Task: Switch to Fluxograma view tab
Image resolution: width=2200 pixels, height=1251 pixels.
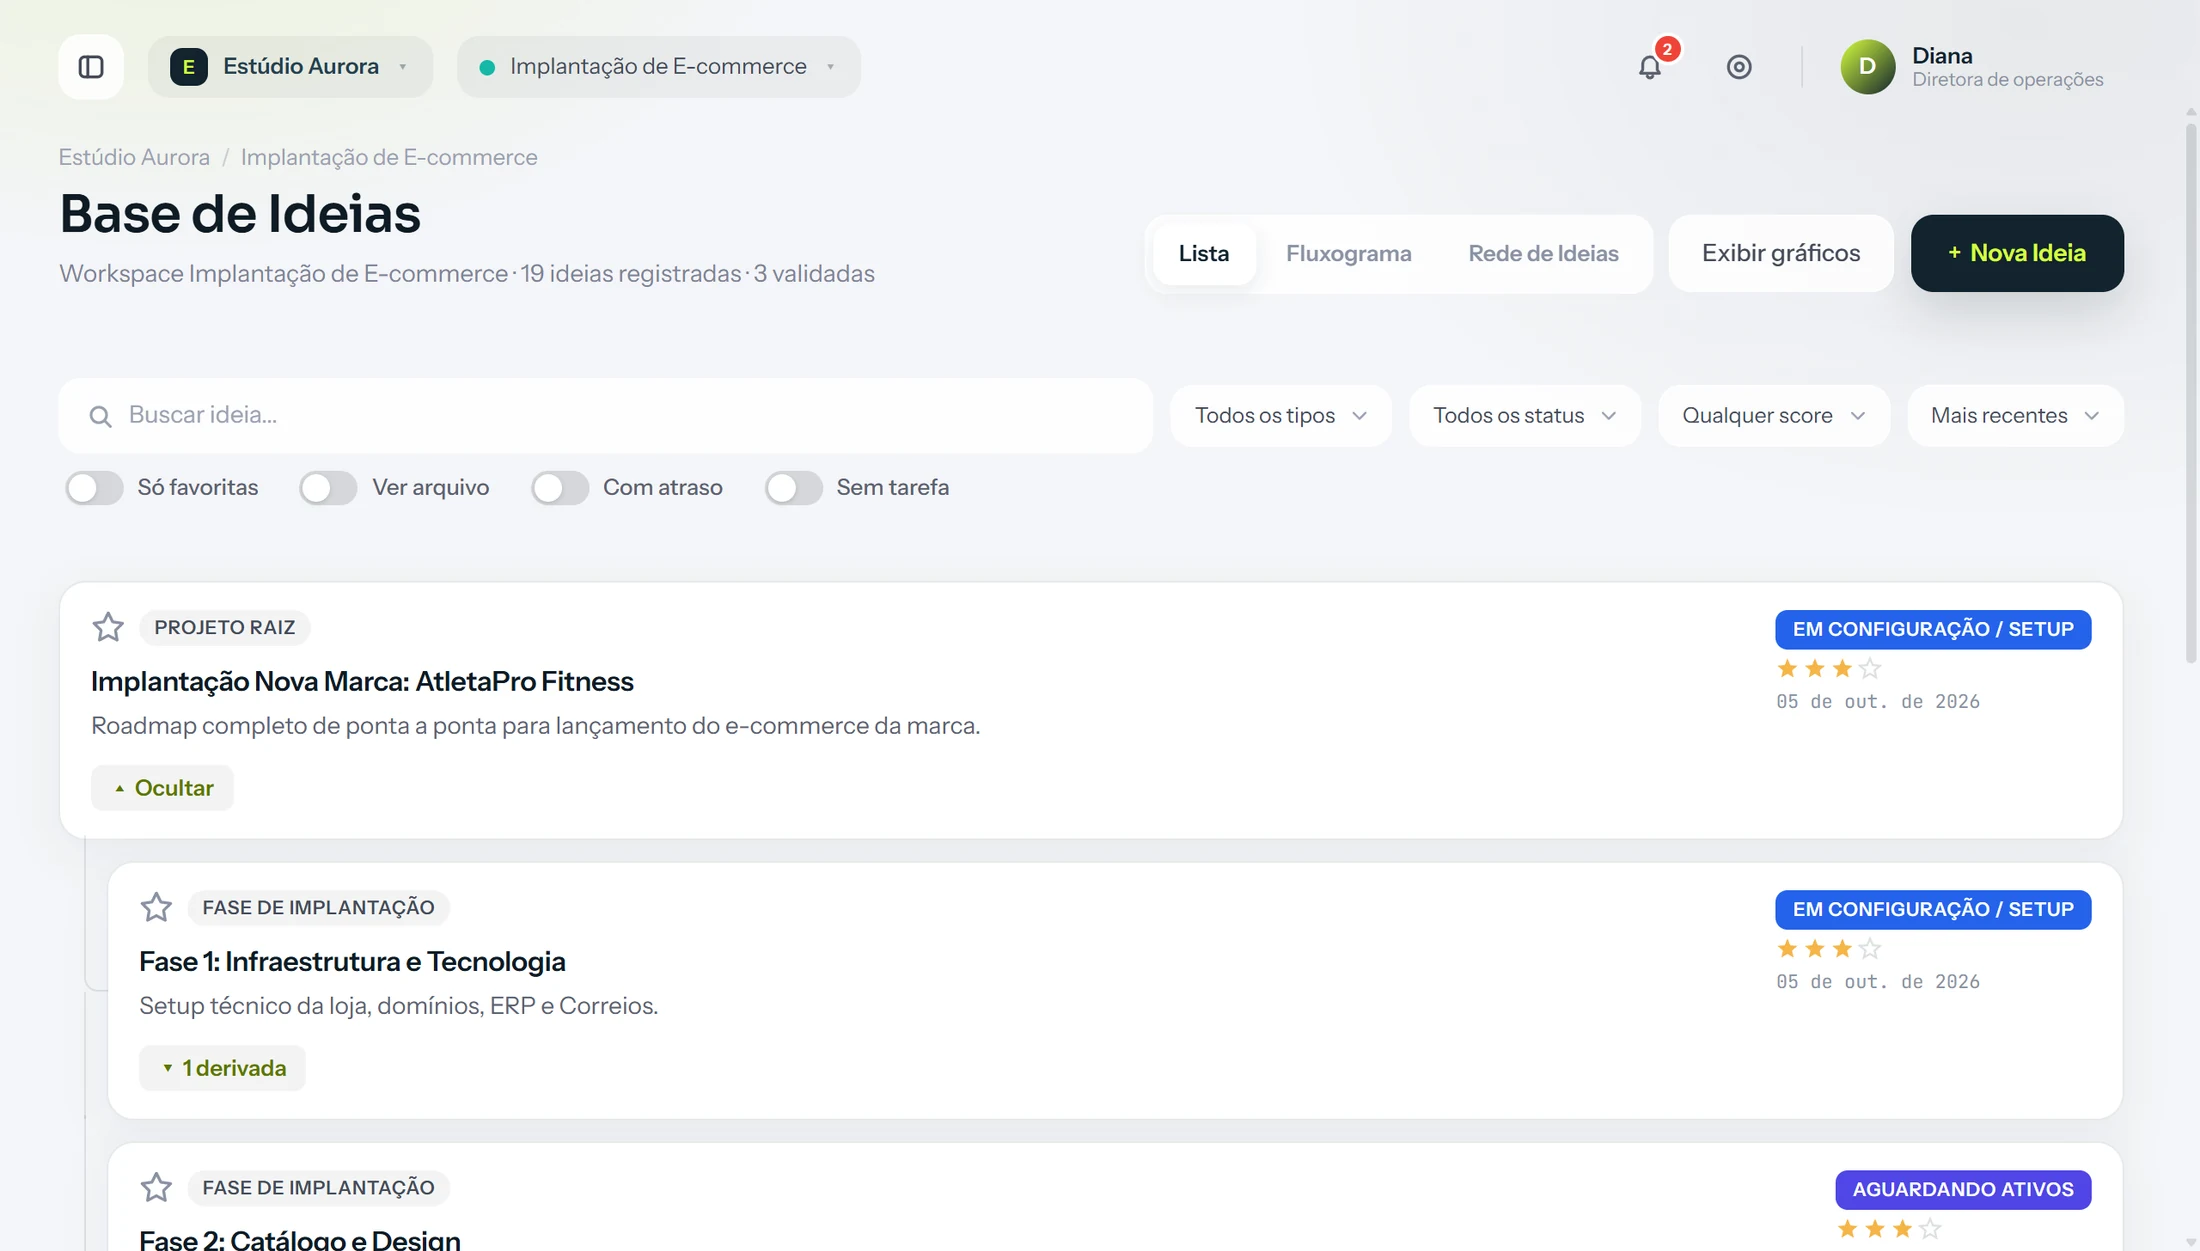Action: click(1348, 254)
